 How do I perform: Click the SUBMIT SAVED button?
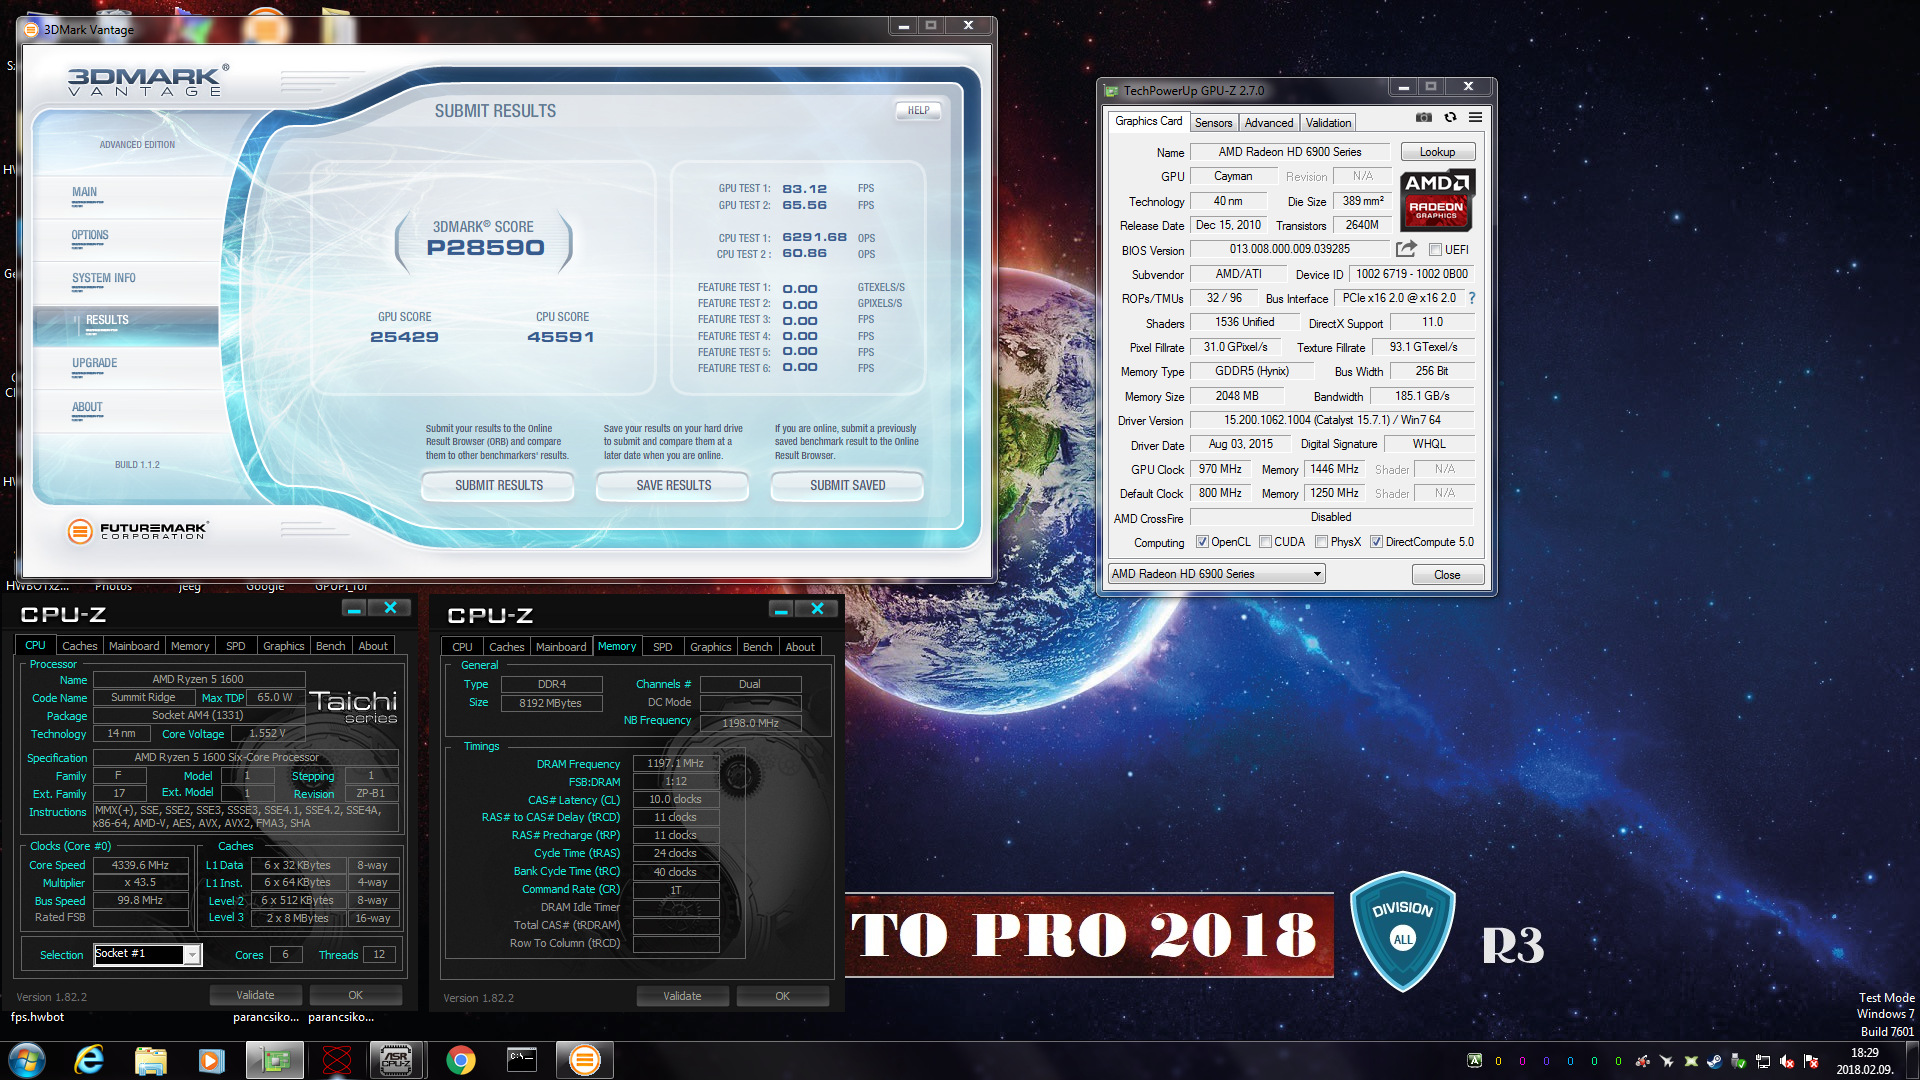(847, 486)
